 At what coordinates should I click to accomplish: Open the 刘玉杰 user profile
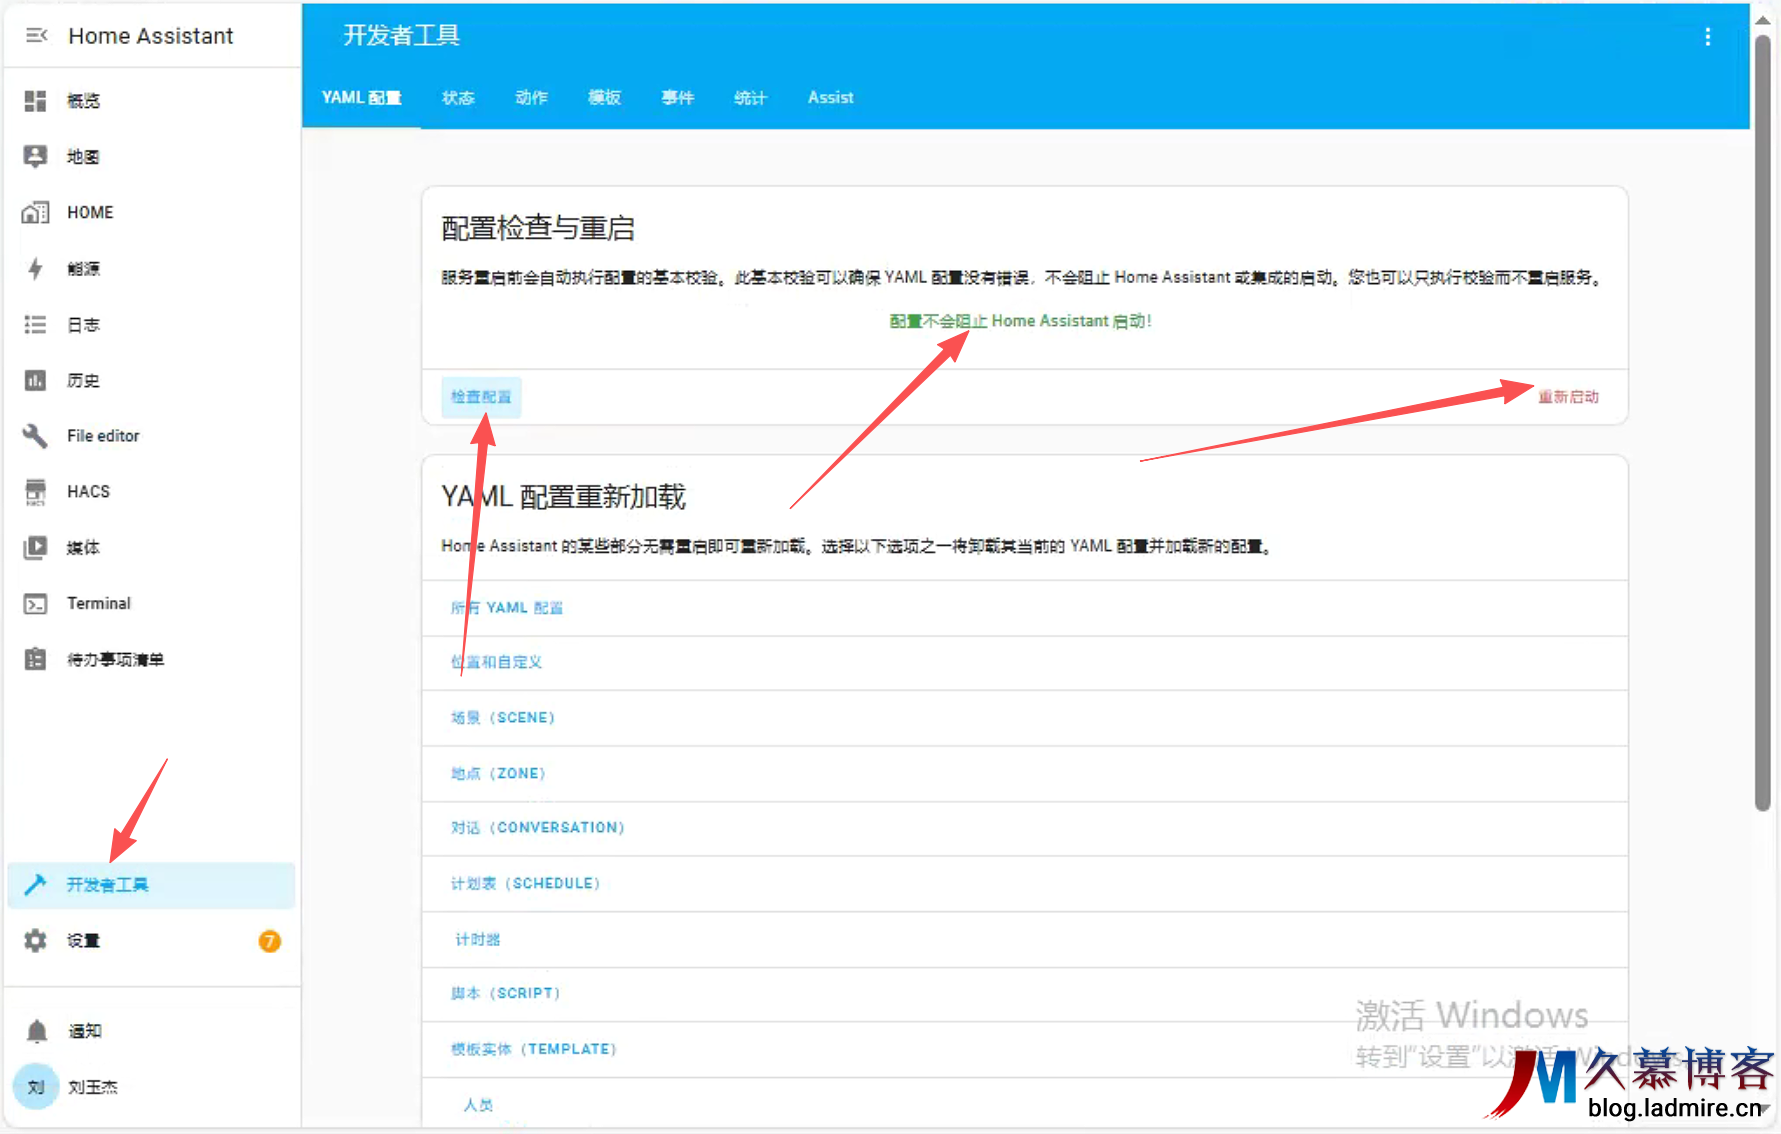pos(92,1087)
